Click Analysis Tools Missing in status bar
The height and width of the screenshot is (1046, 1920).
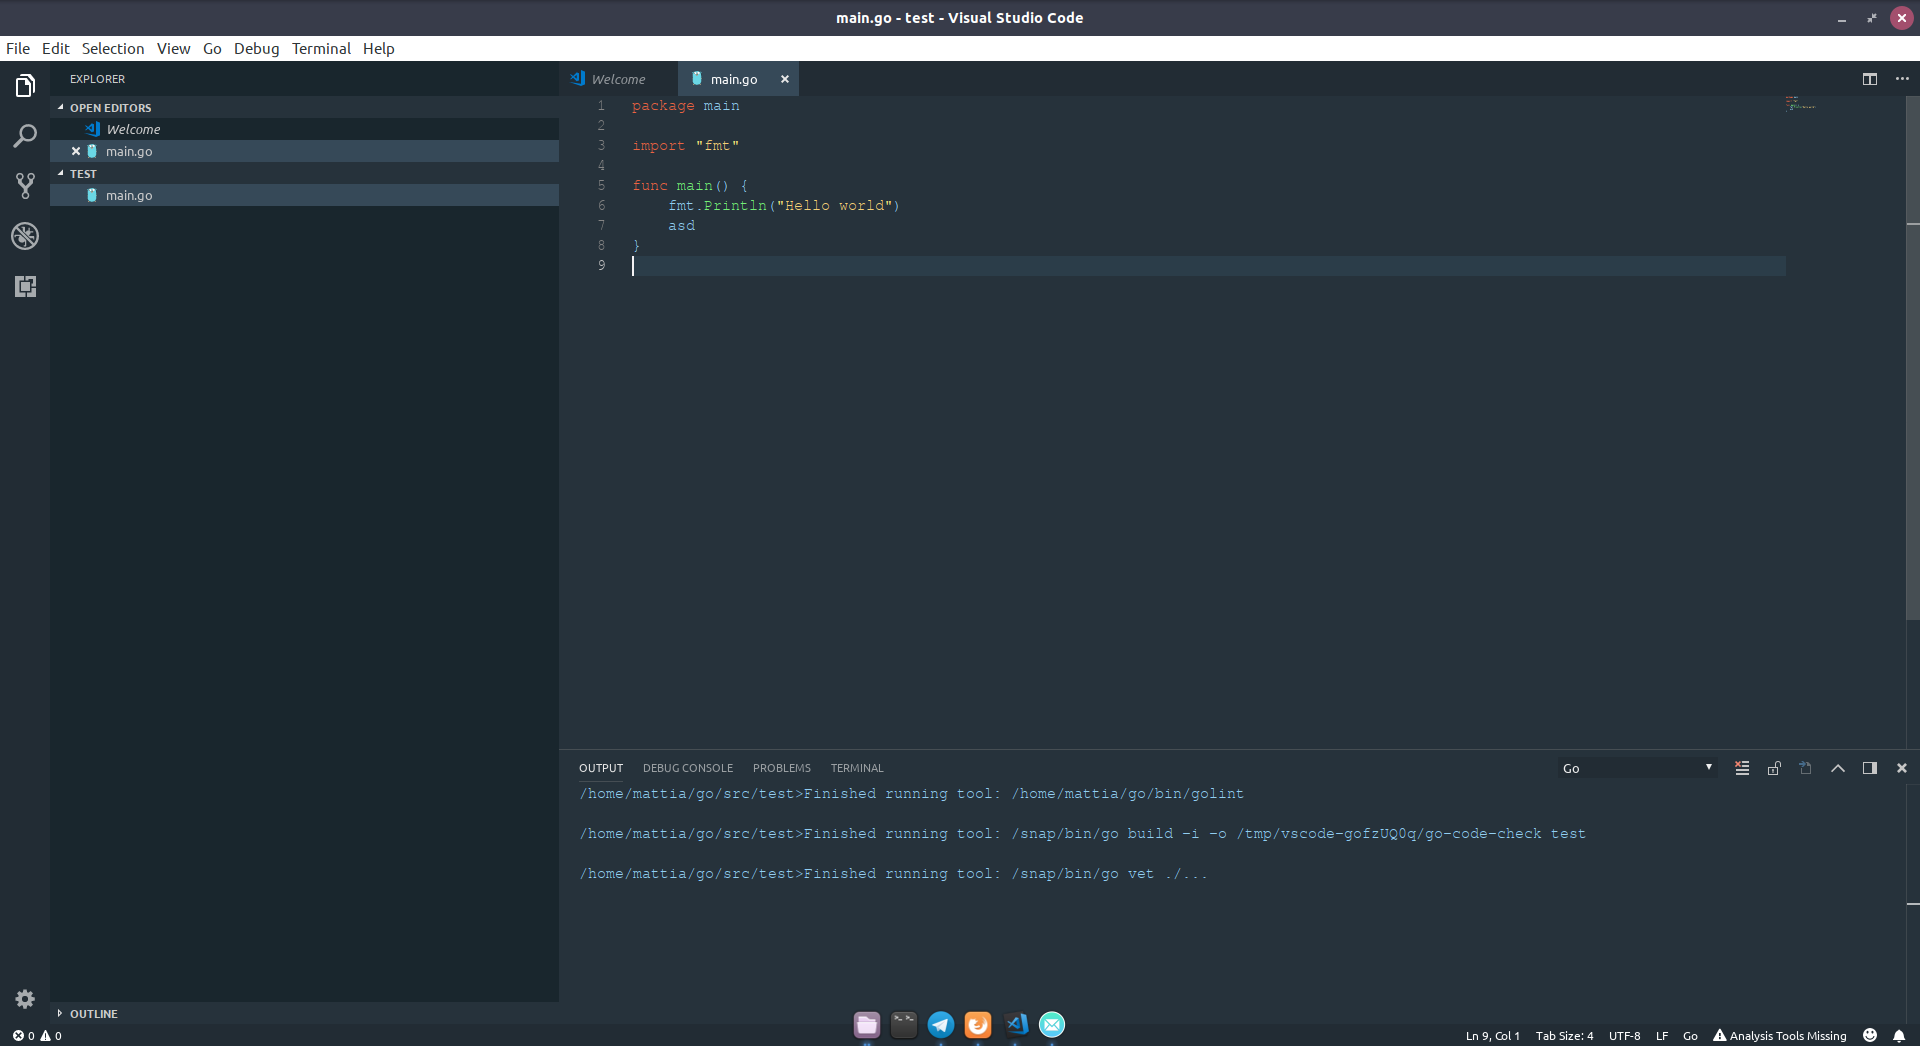coord(1788,1036)
